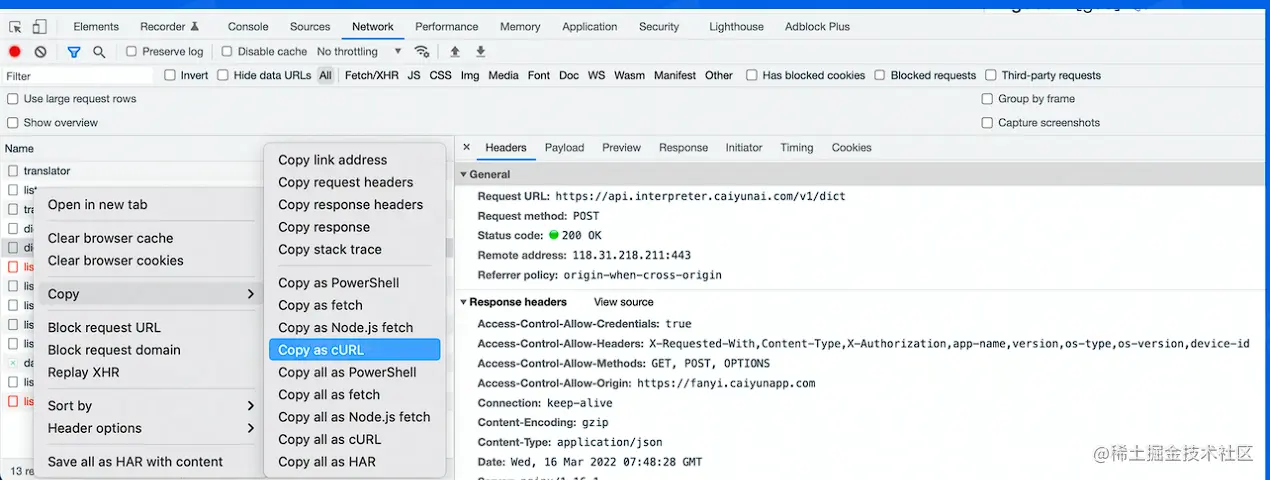Collapse the Response headers section
The height and width of the screenshot is (480, 1270).
(464, 302)
